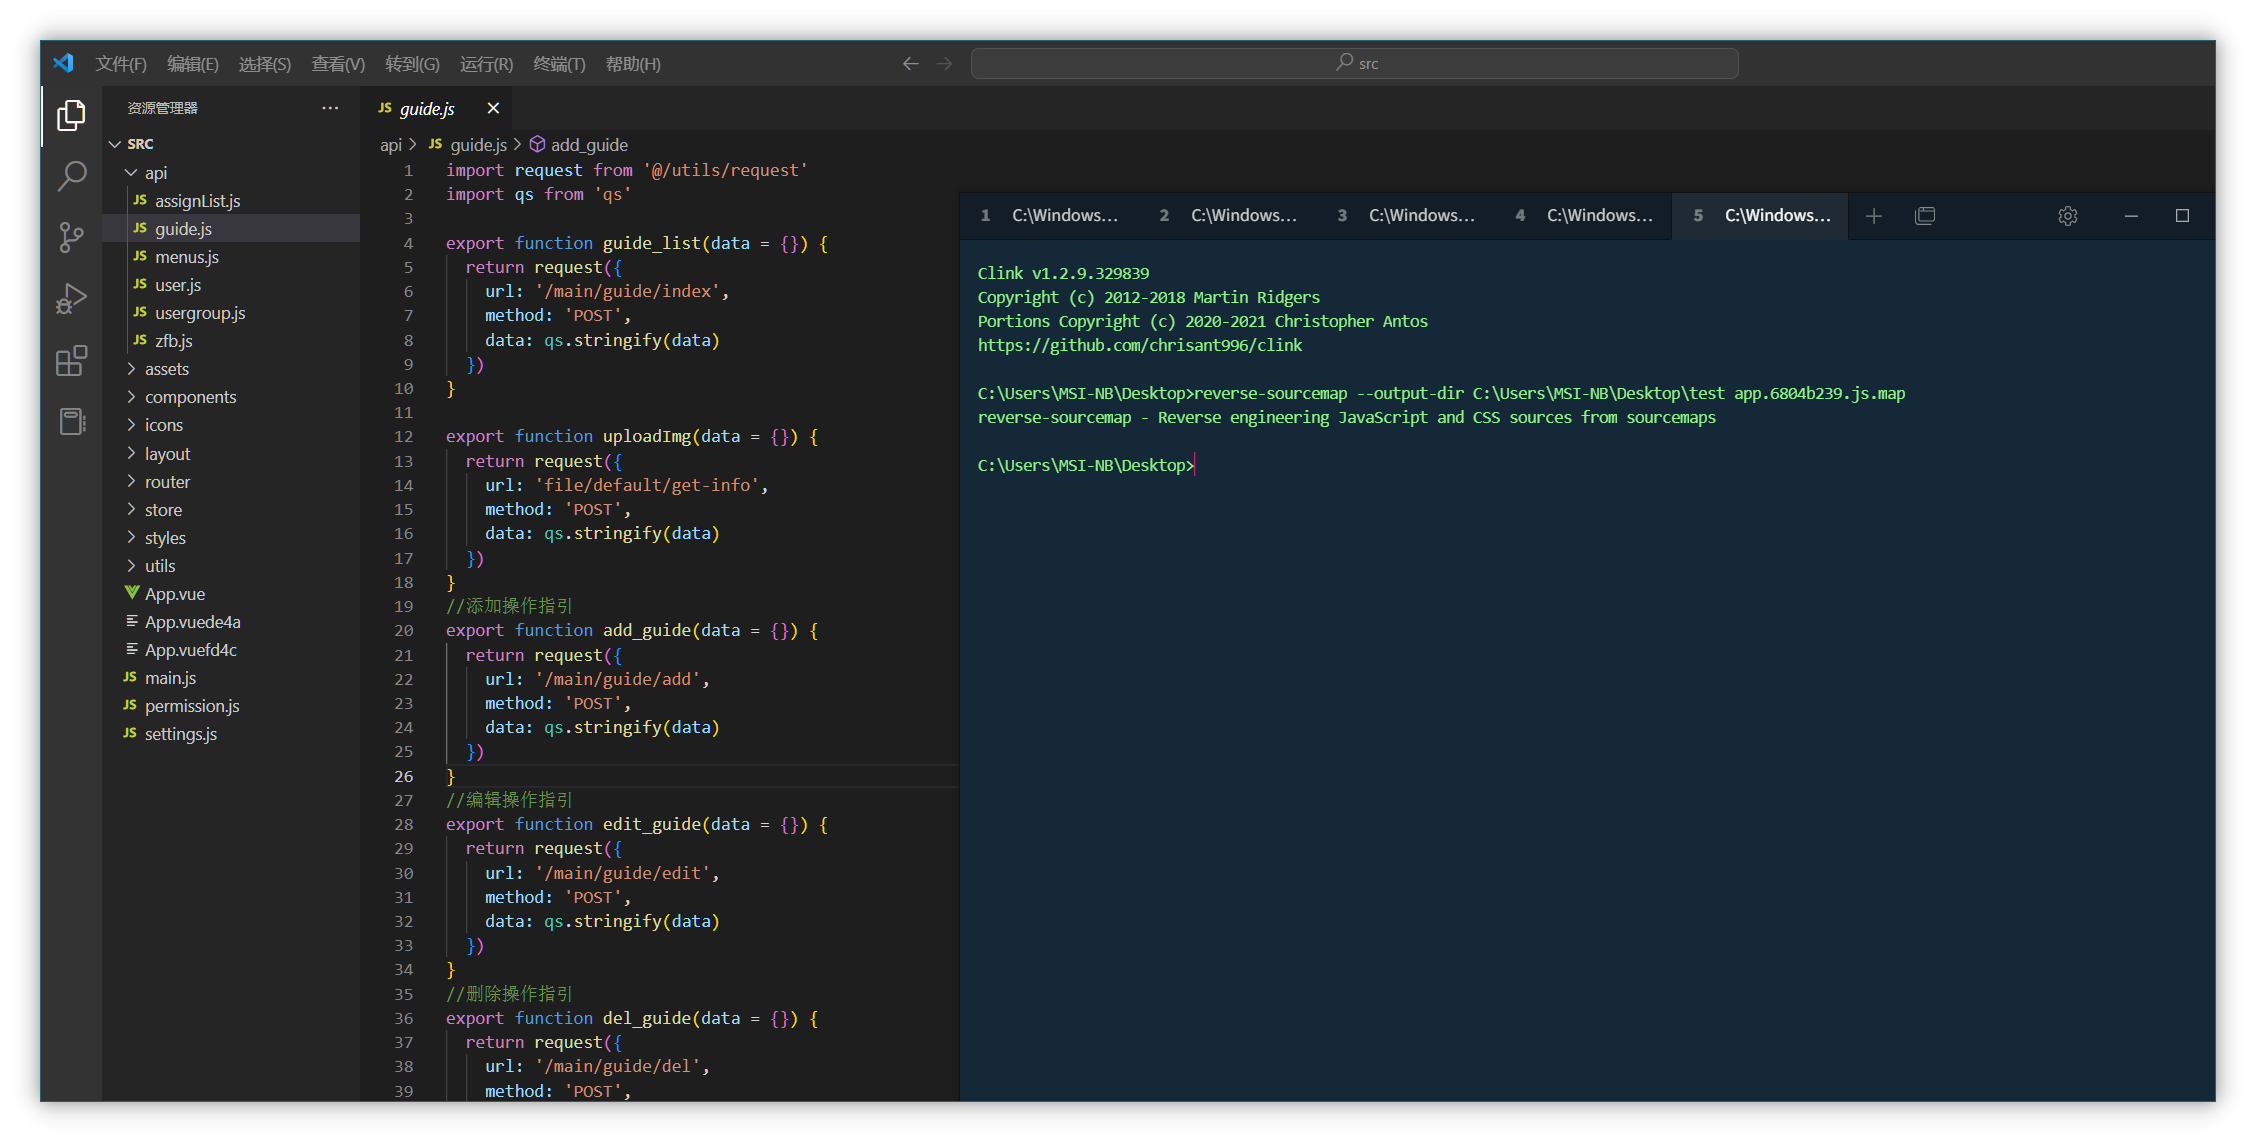Open the Explorer view in activity bar
The width and height of the screenshot is (2256, 1142).
(71, 116)
